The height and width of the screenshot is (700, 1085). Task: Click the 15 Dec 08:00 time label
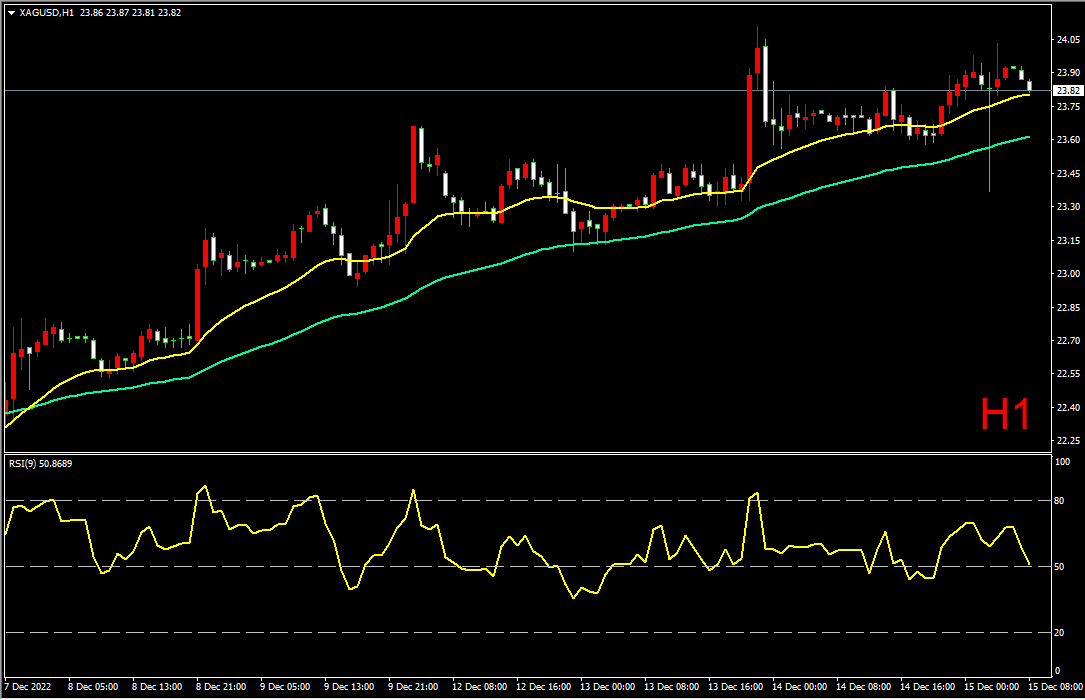1056,687
